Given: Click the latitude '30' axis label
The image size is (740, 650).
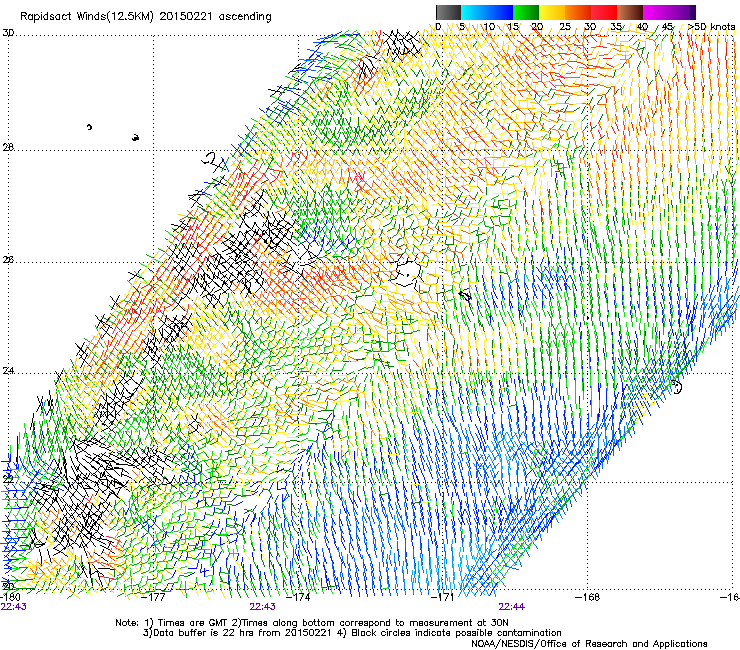Looking at the screenshot, I should point(8,33).
